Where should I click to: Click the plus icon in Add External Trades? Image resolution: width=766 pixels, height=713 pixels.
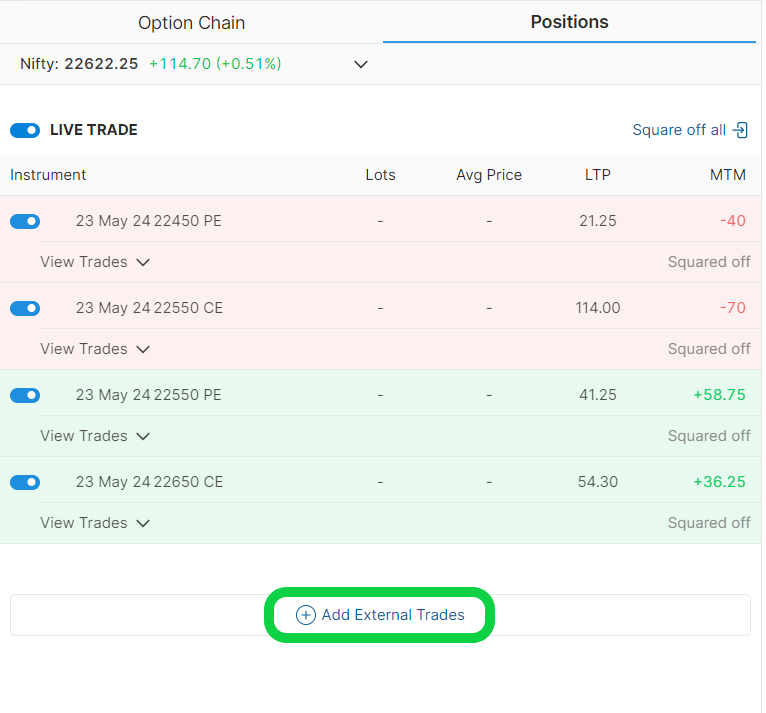[305, 615]
